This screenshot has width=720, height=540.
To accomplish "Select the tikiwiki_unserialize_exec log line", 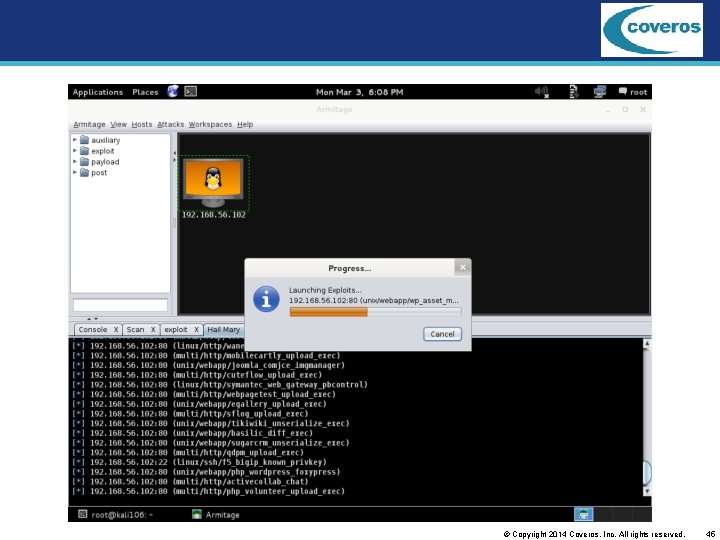I will coord(210,423).
